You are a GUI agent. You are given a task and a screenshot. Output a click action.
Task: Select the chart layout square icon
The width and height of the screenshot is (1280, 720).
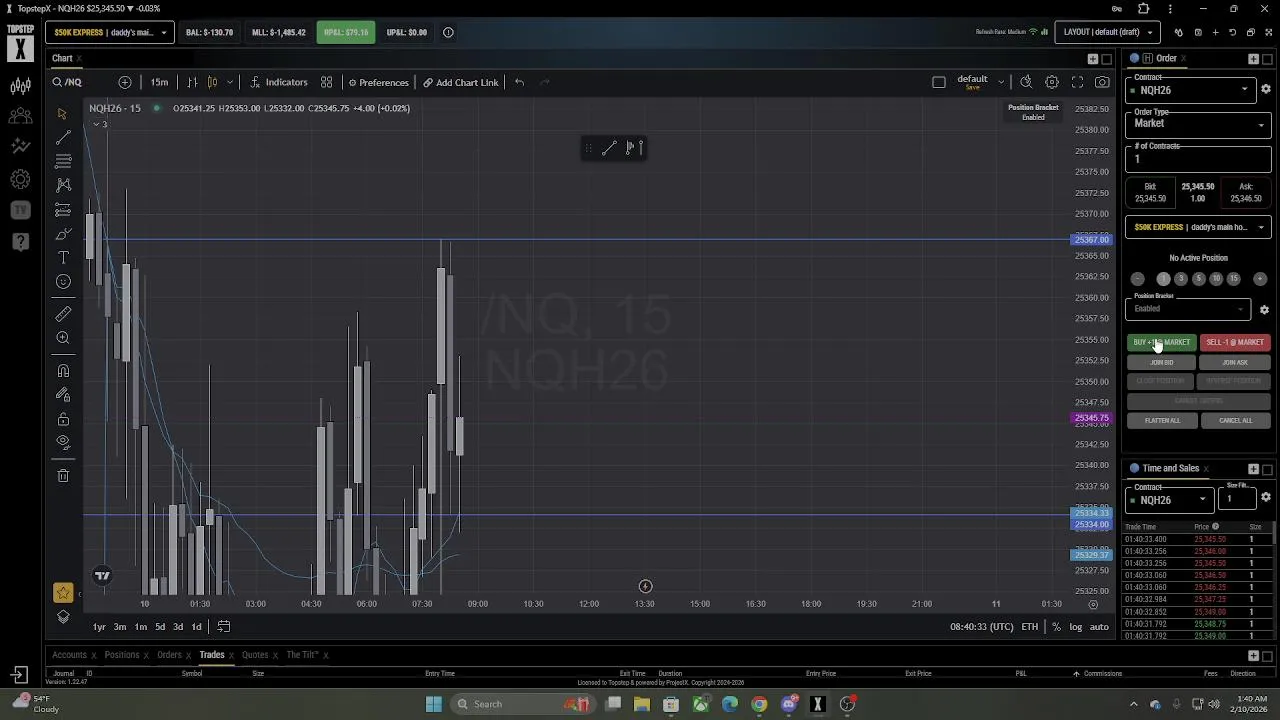click(938, 82)
